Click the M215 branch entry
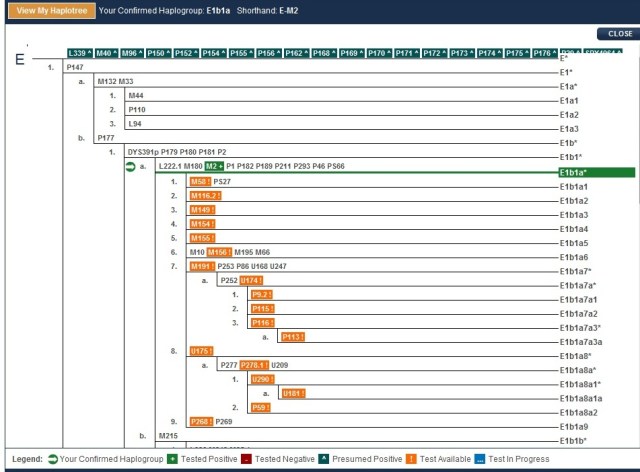Screen dimensions: 640x472 point(169,436)
